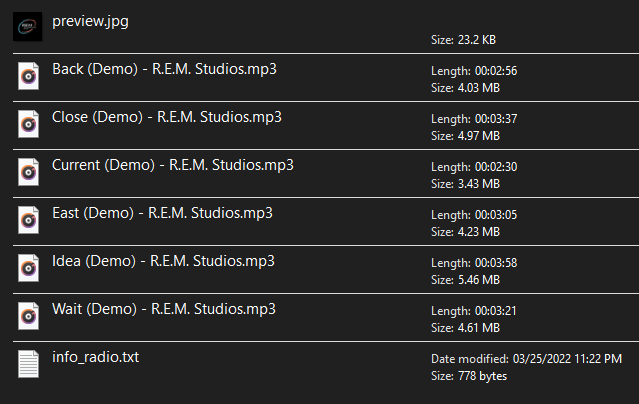The image size is (639, 404).
Task: Click the Back (Demo) mp3 file icon
Action: pos(28,76)
